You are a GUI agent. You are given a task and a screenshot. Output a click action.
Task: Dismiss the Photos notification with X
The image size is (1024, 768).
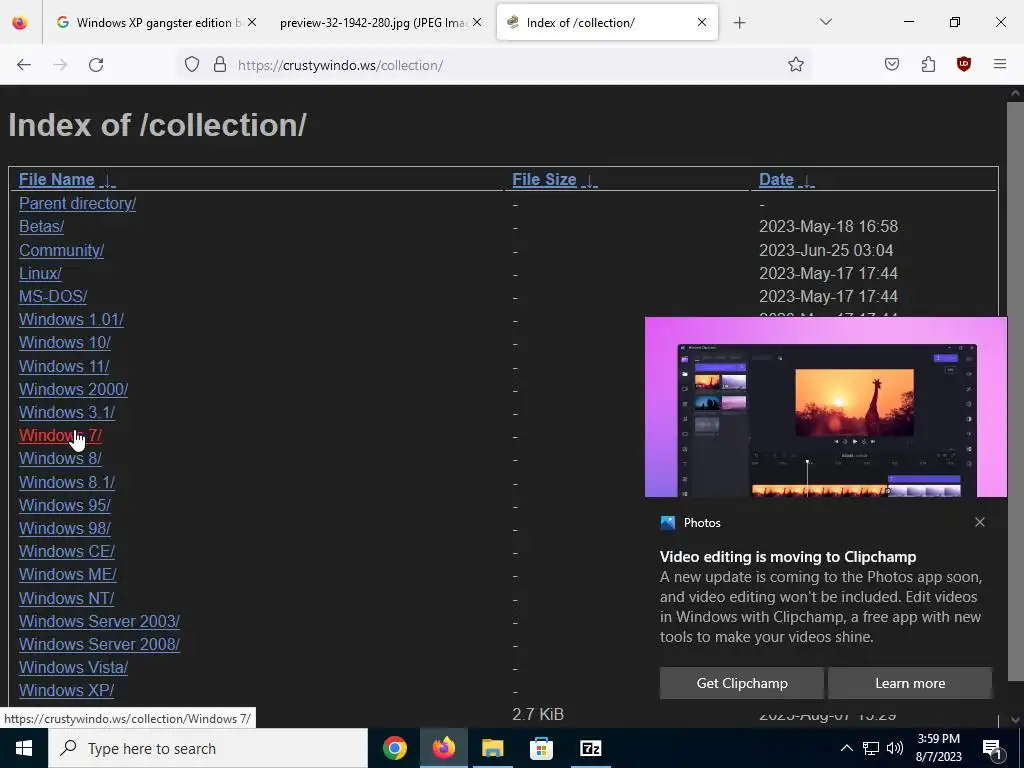point(980,522)
